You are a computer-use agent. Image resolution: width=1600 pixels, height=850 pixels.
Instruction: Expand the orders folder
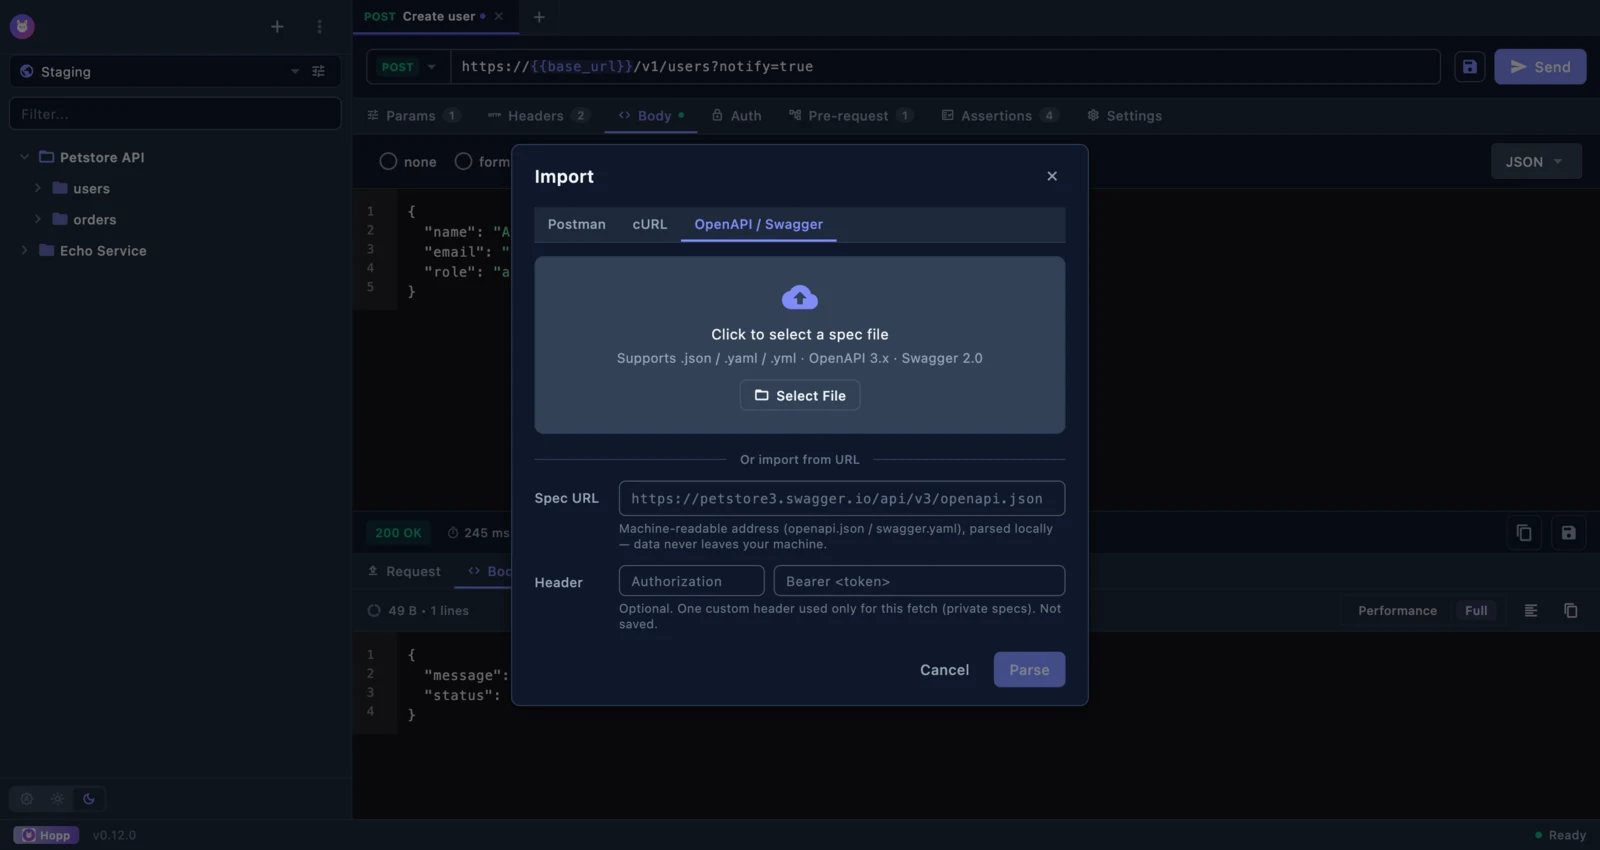click(38, 219)
